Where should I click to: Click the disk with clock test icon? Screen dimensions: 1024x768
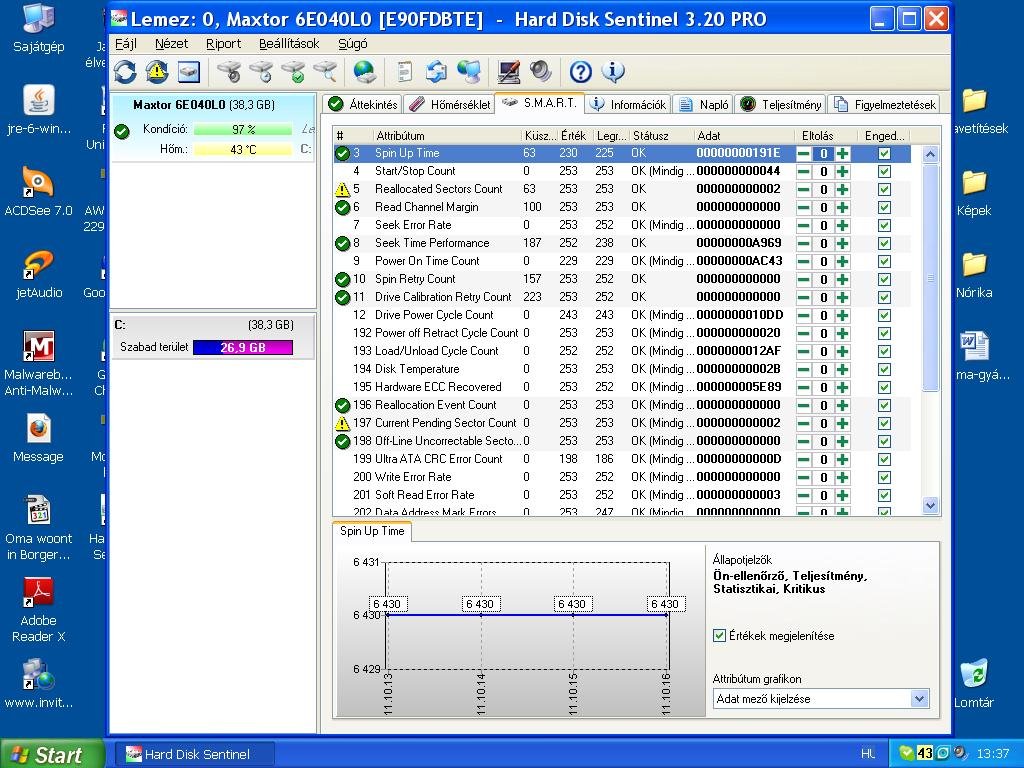click(261, 72)
